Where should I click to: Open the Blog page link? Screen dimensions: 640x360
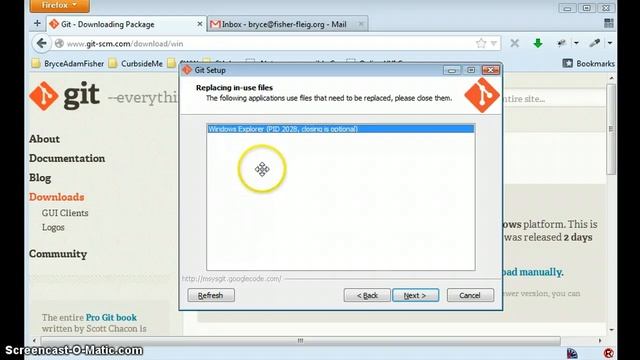(x=40, y=178)
